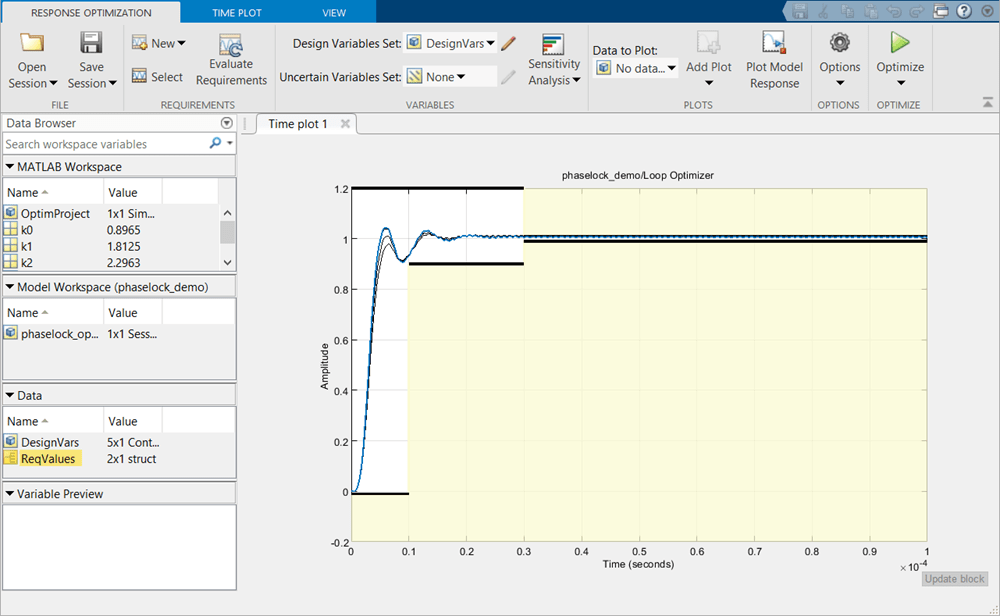1000x616 pixels.
Task: Open the New requirement dropdown arrow
Action: [181, 43]
